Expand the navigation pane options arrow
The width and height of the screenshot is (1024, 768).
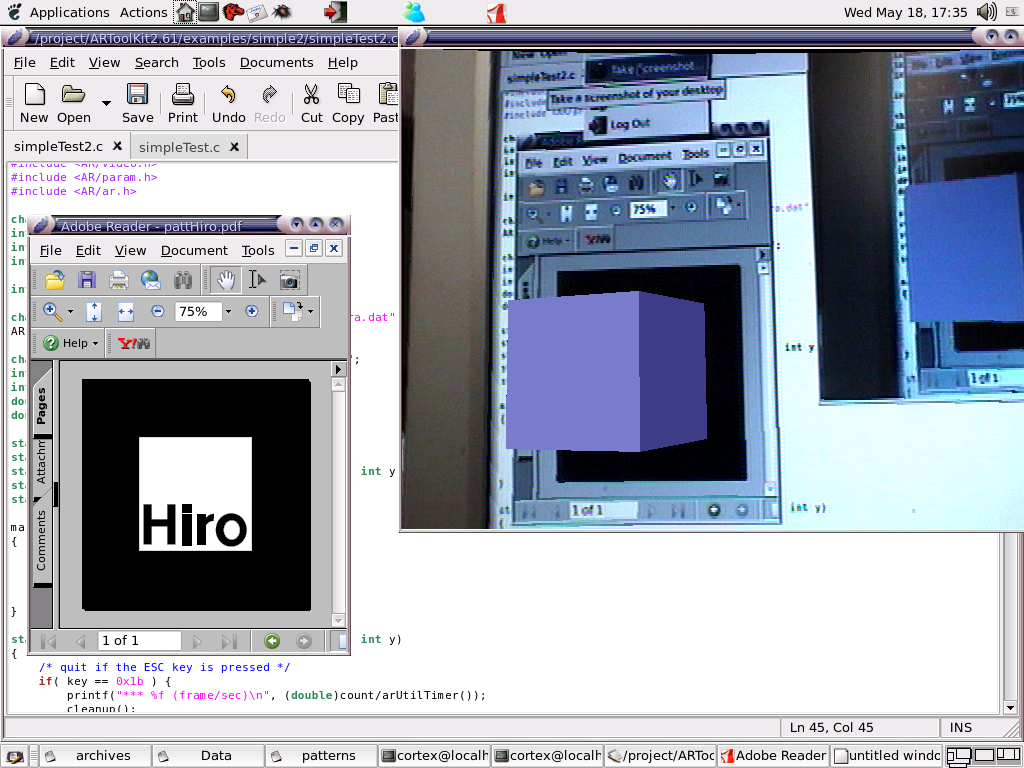click(338, 369)
